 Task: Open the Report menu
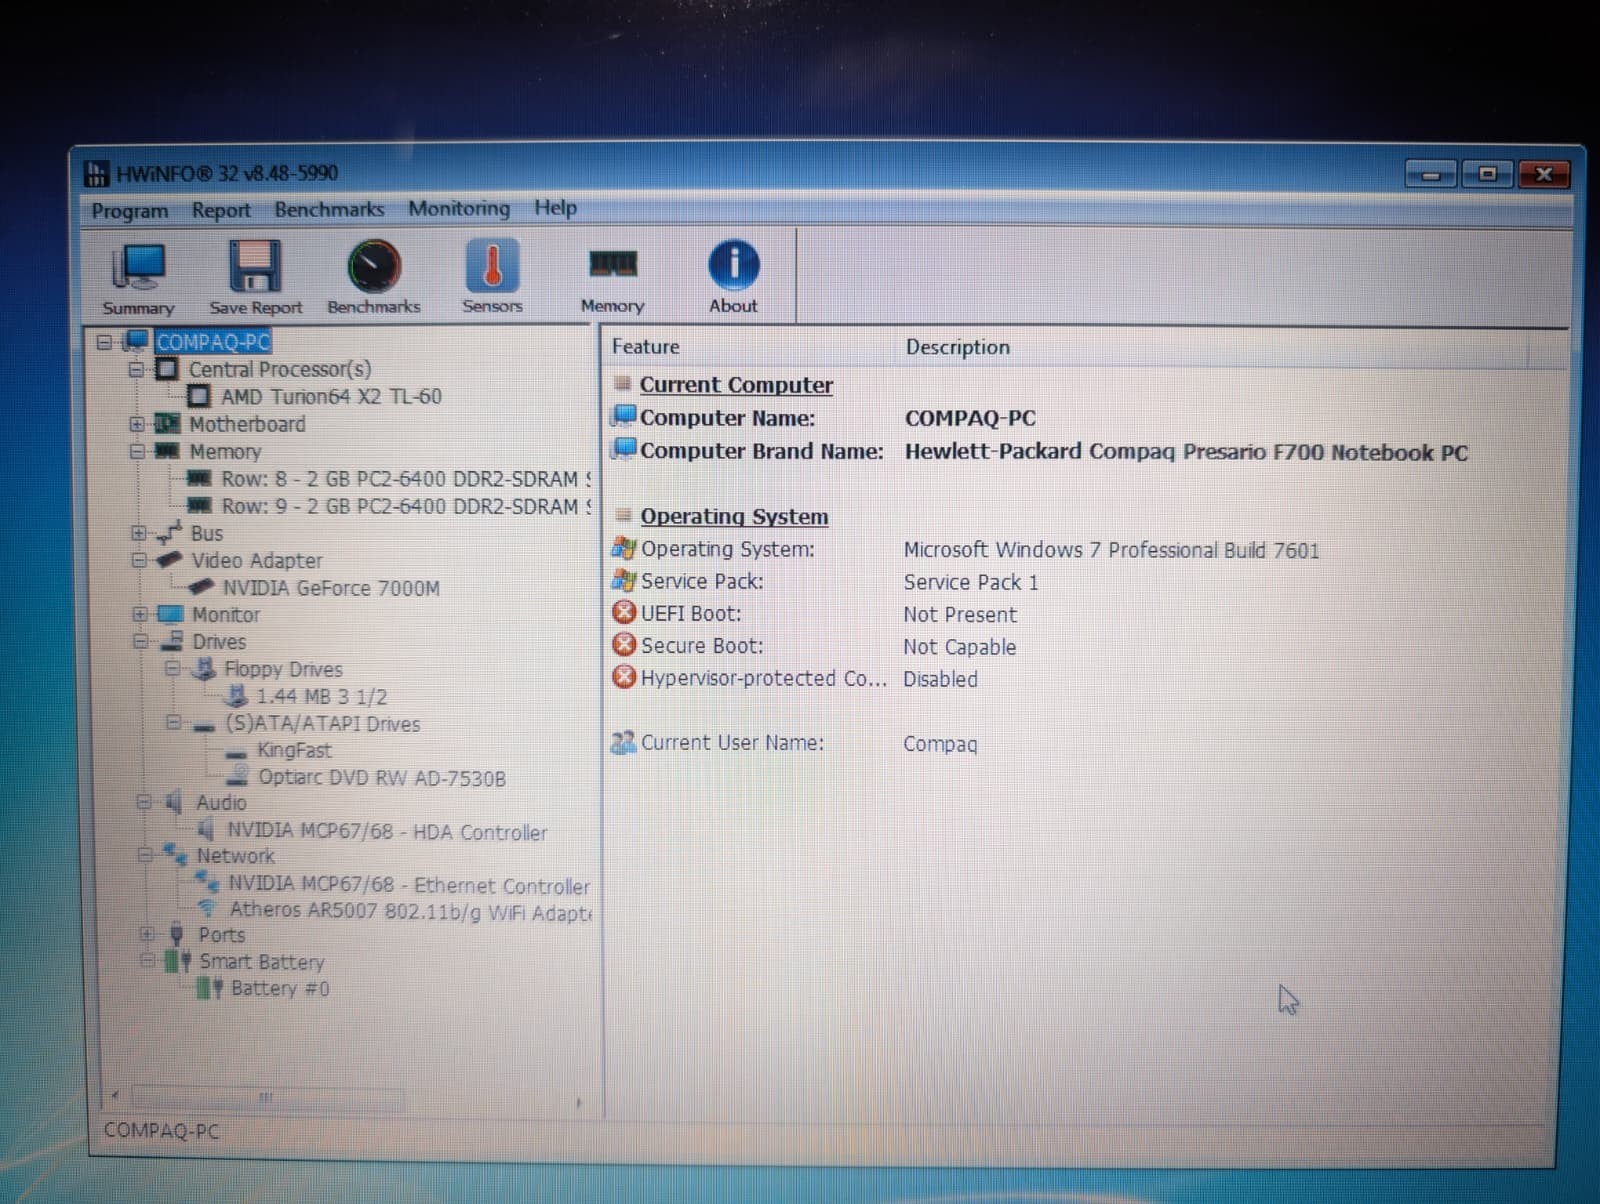221,210
